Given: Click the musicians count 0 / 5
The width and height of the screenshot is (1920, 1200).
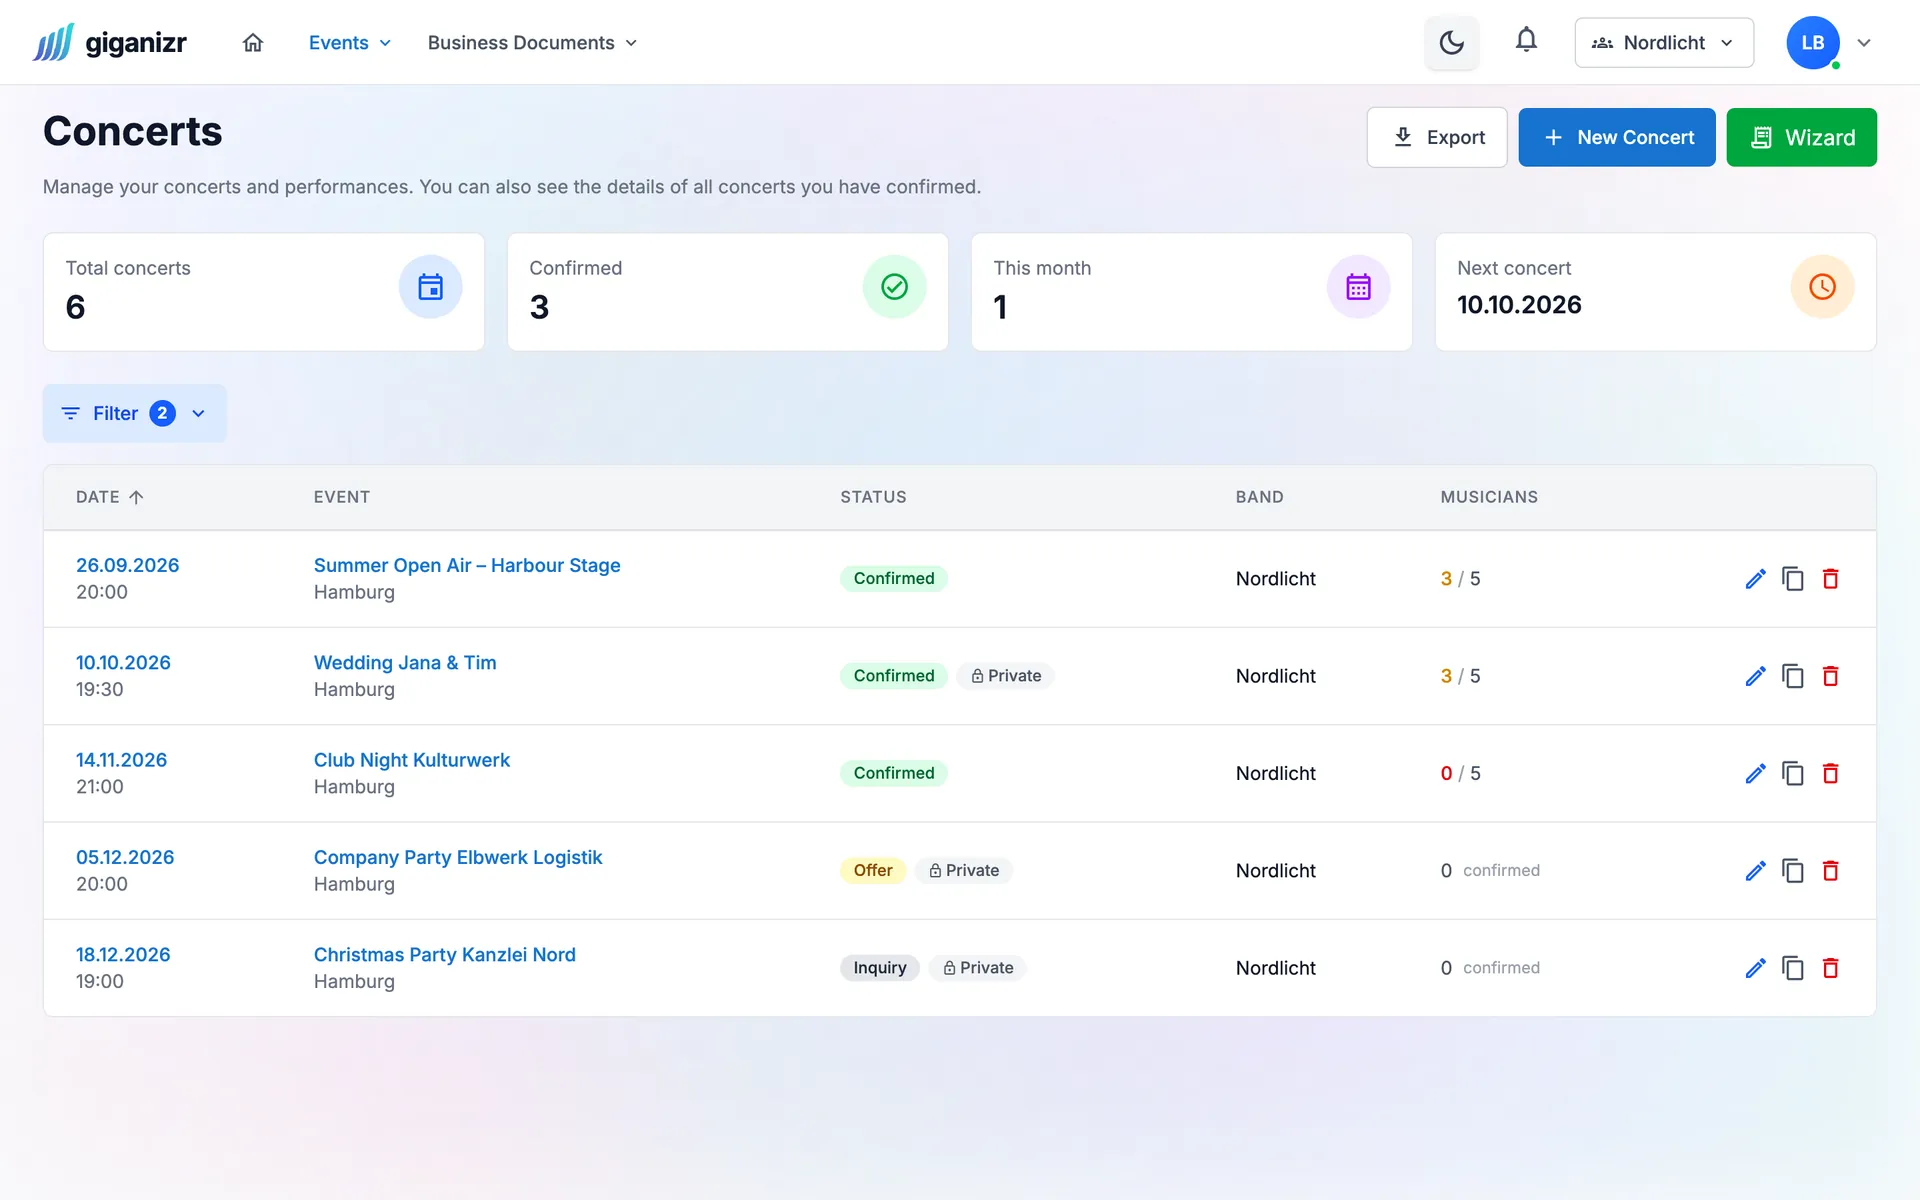Looking at the screenshot, I should (1460, 773).
